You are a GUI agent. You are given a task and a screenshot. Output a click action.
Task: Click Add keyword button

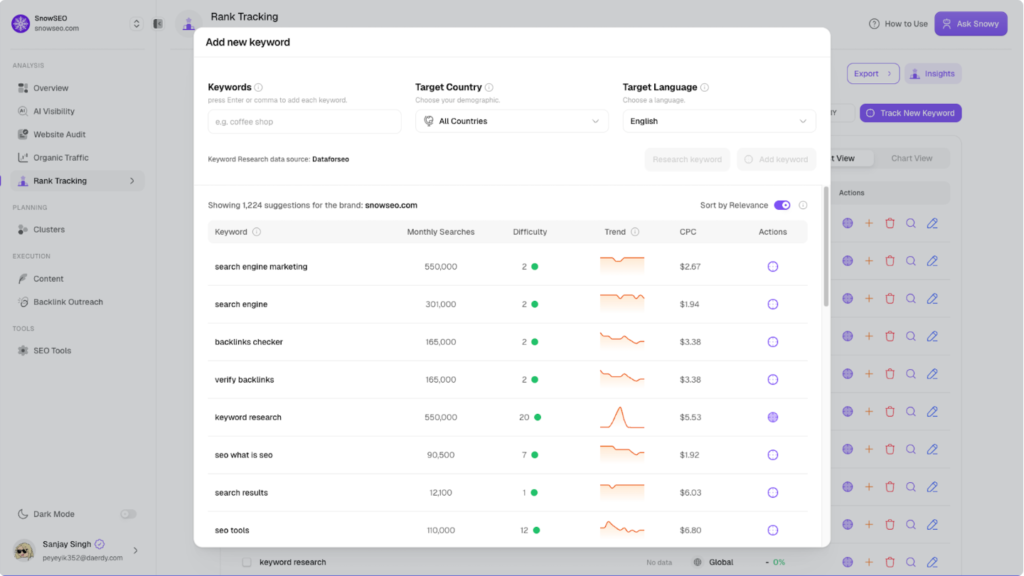(x=776, y=159)
